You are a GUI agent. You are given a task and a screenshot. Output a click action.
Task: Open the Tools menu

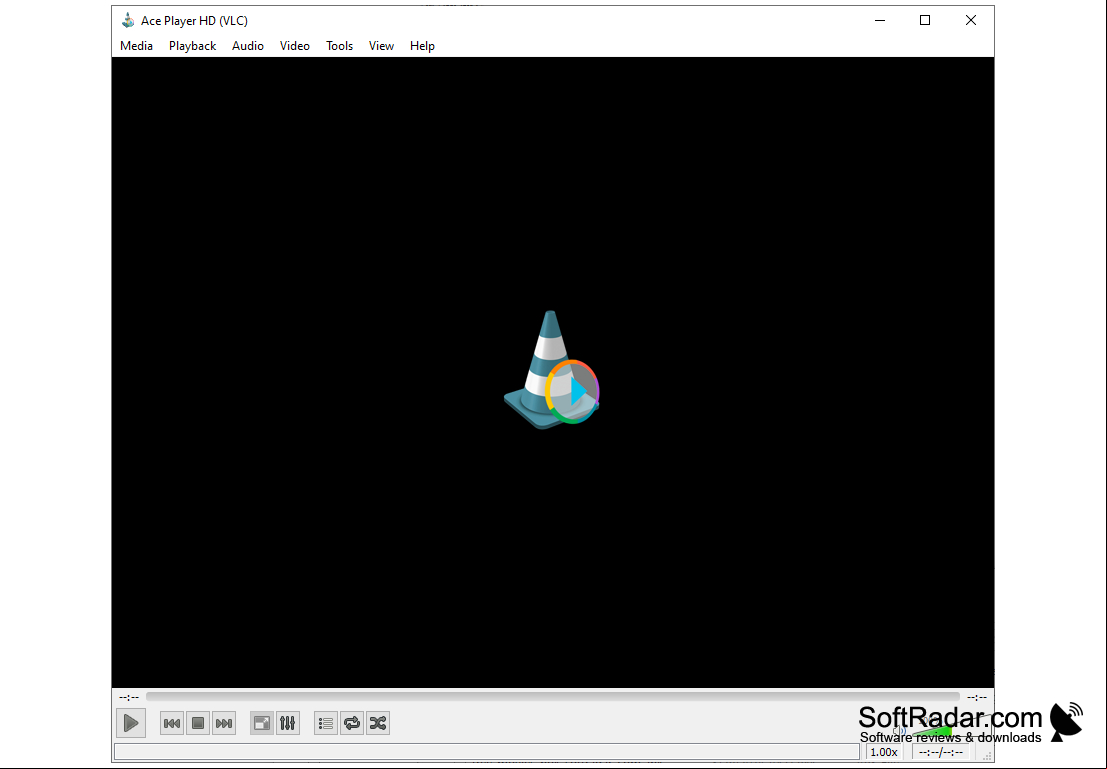tap(339, 46)
